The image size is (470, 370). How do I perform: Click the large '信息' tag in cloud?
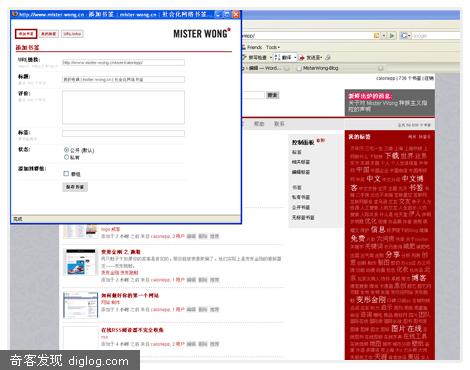click(378, 229)
